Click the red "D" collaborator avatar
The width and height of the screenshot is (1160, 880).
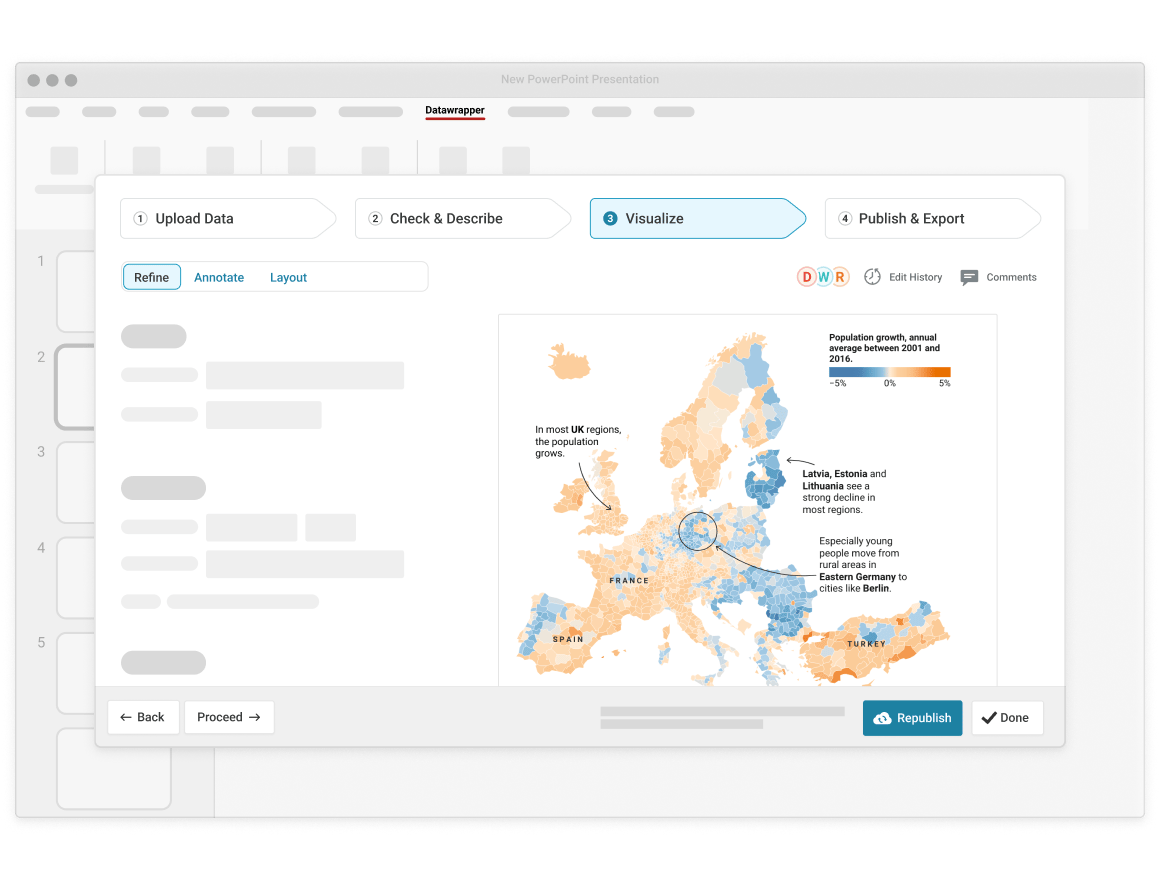[805, 276]
